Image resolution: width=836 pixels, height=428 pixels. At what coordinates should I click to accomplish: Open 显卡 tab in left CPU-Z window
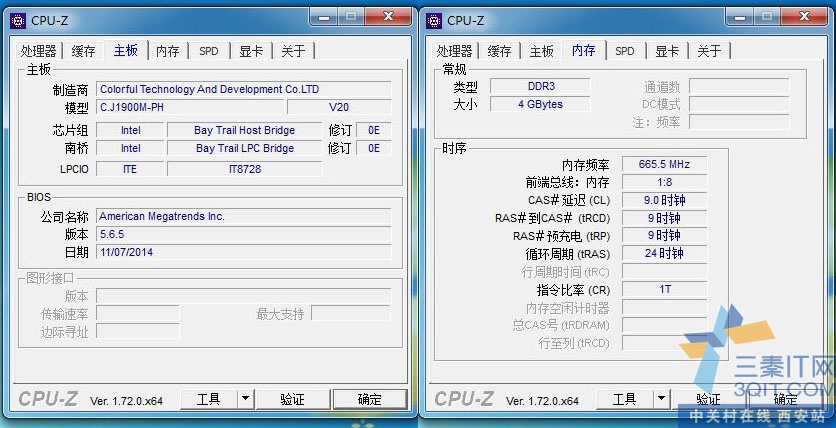click(x=251, y=51)
